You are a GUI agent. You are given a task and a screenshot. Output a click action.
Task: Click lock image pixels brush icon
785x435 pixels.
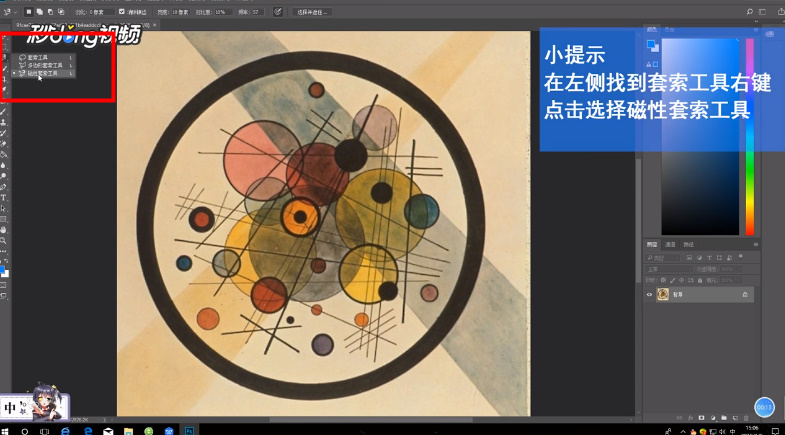tap(673, 280)
